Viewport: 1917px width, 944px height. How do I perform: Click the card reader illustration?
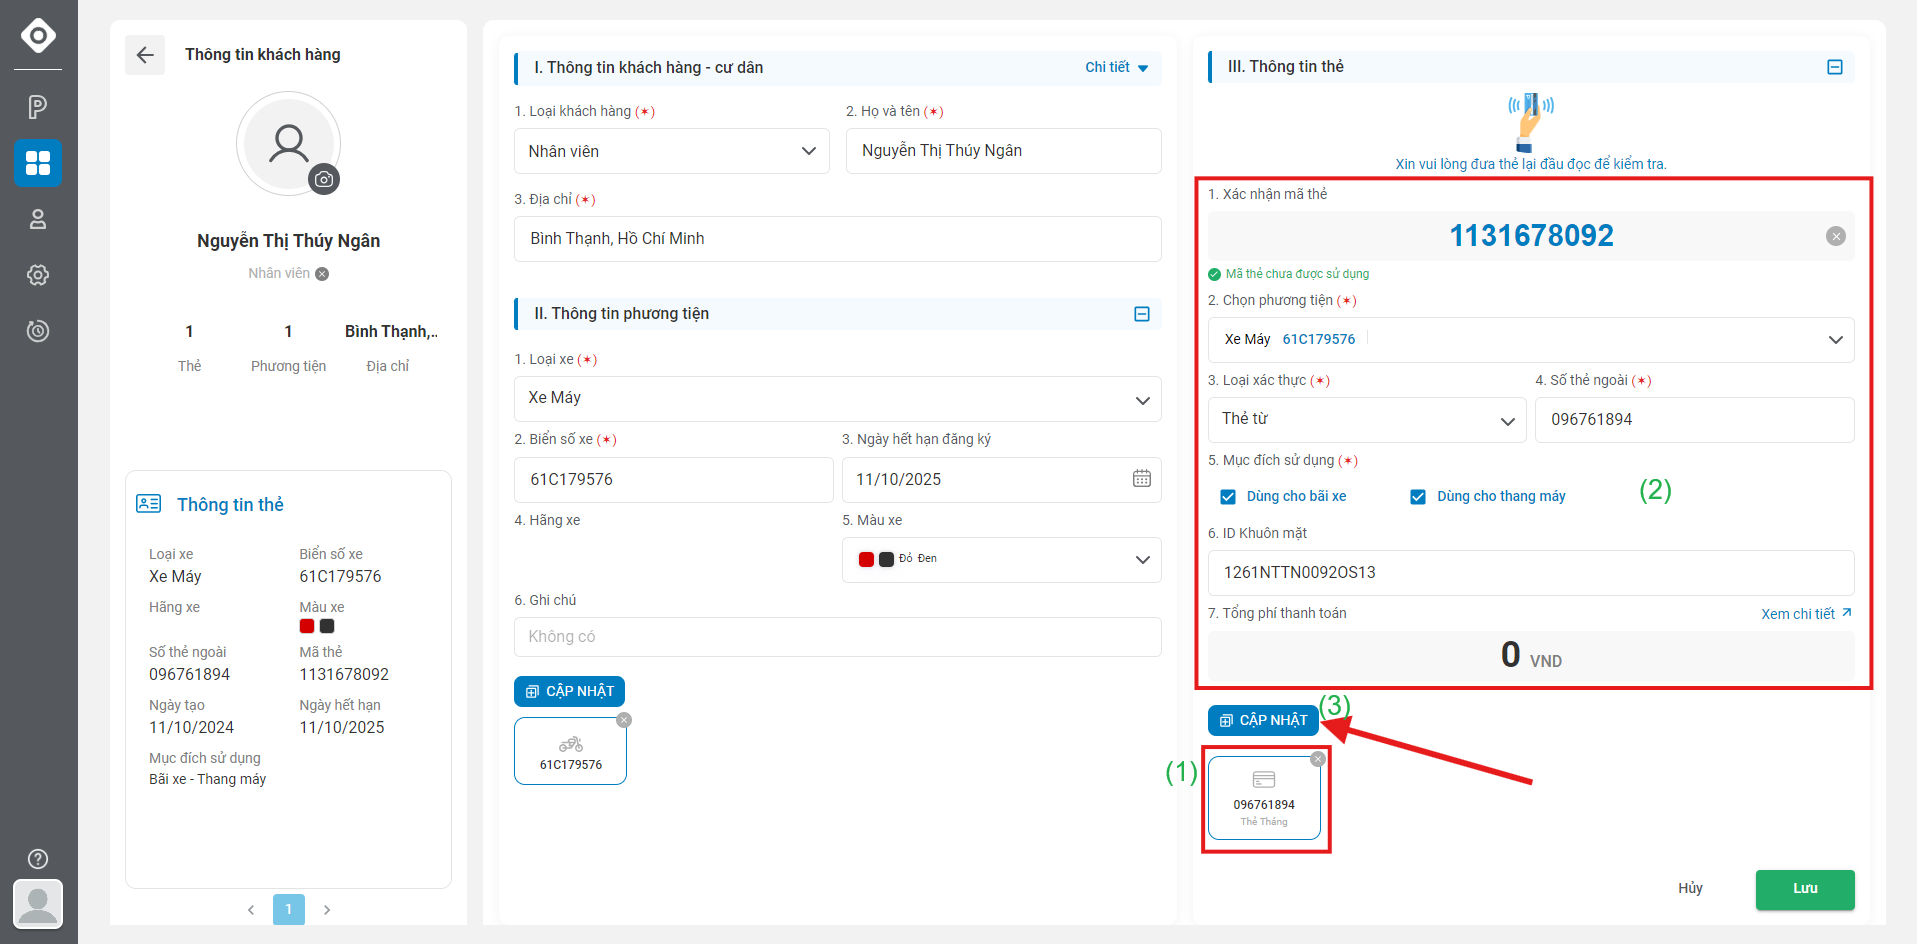coord(1530,122)
